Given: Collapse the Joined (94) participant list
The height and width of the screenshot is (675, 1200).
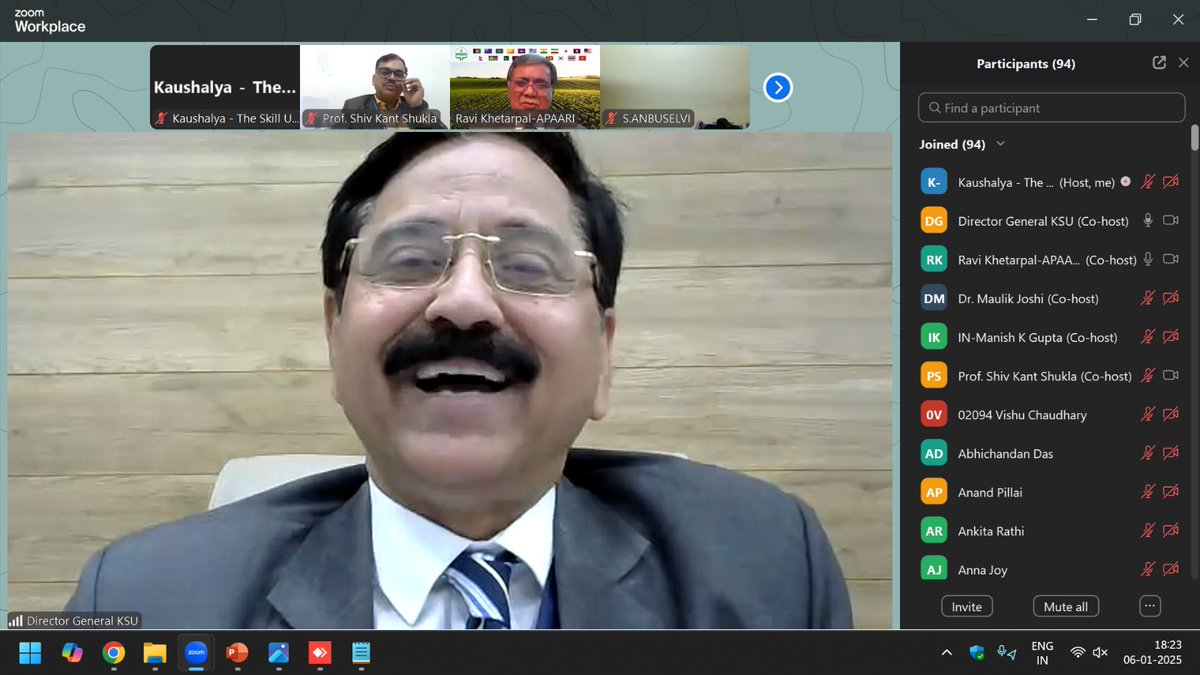Looking at the screenshot, I should click(998, 144).
